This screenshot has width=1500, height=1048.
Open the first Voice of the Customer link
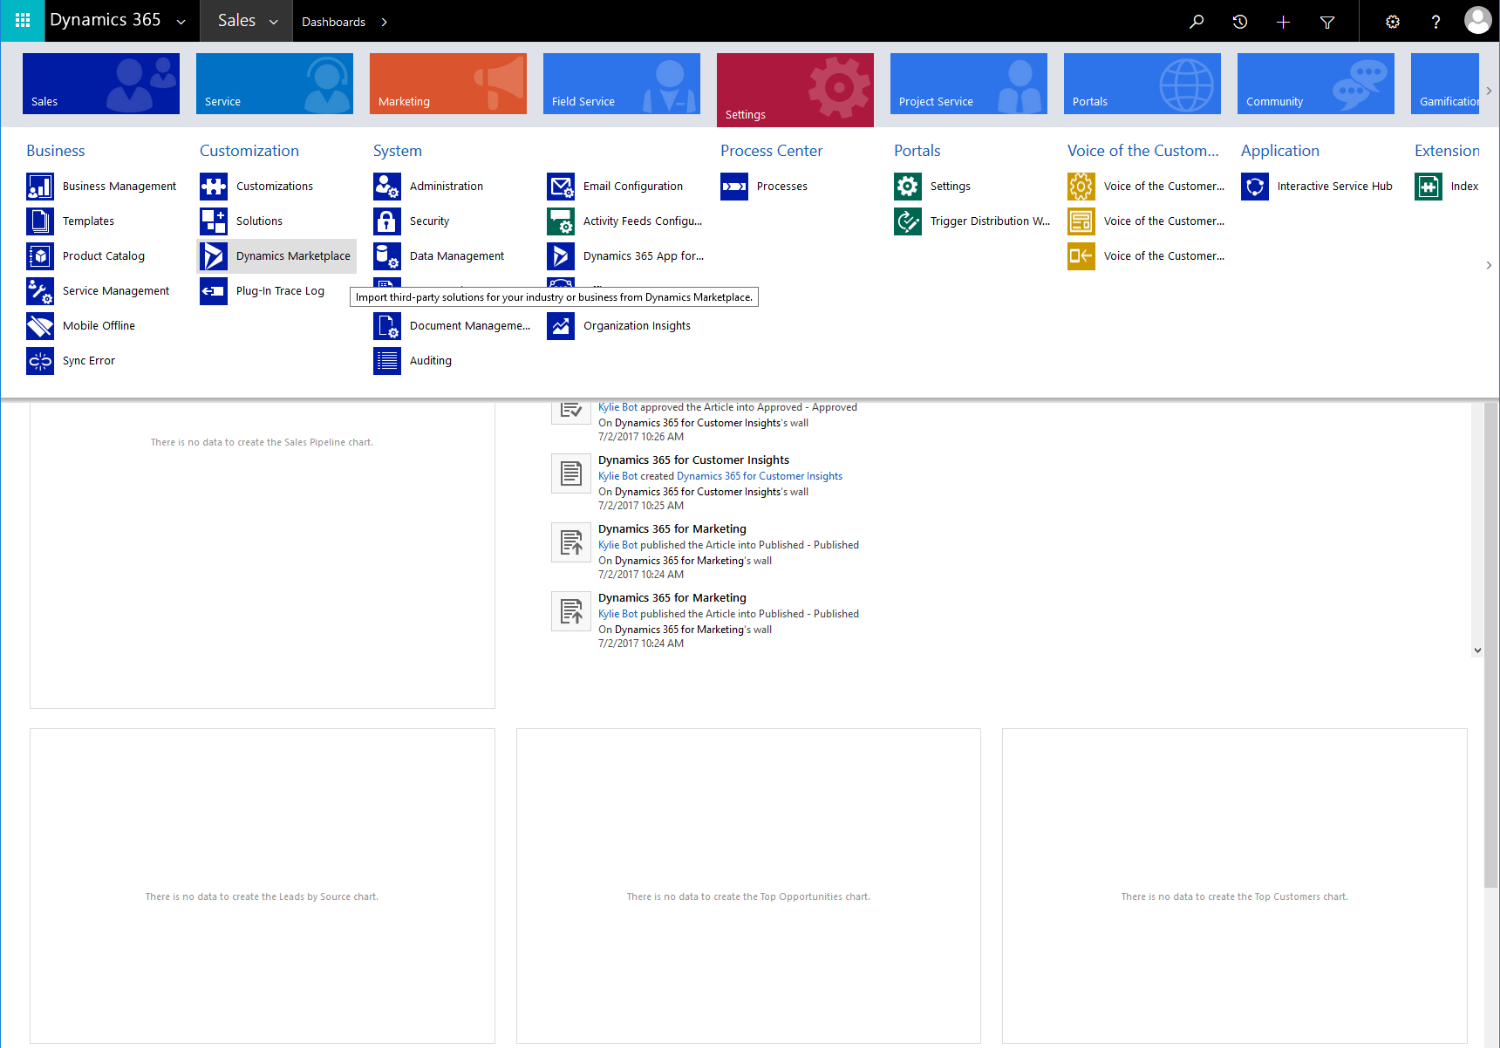pyautogui.click(x=1164, y=186)
